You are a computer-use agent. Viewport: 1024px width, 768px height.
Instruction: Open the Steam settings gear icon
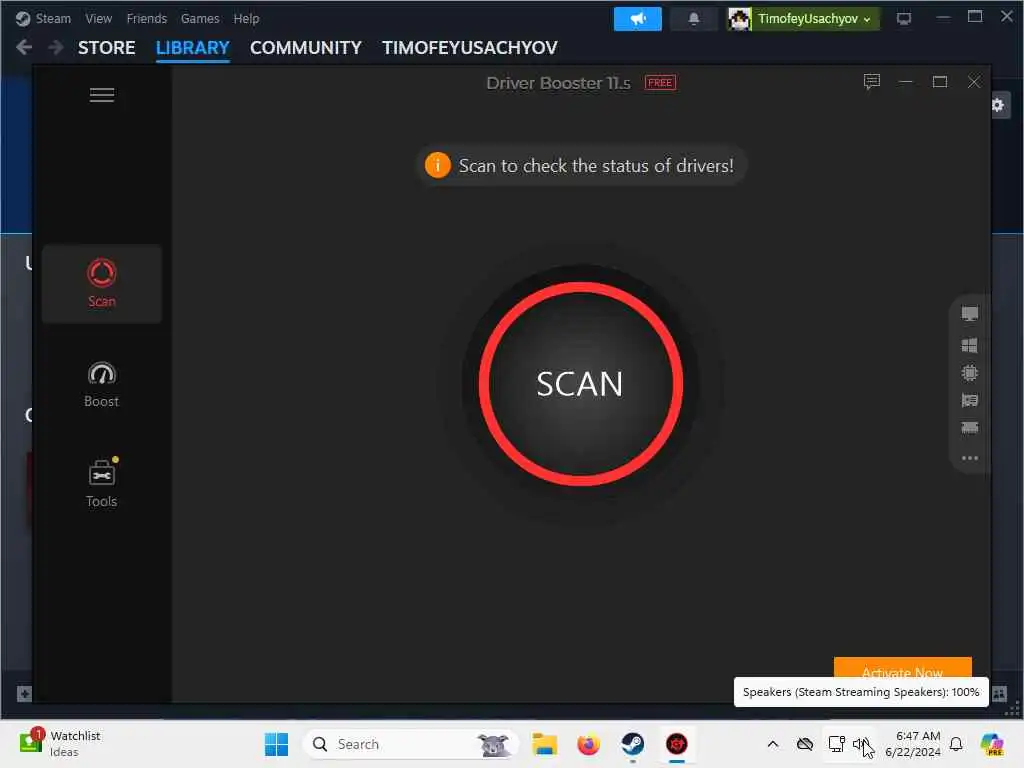[998, 105]
